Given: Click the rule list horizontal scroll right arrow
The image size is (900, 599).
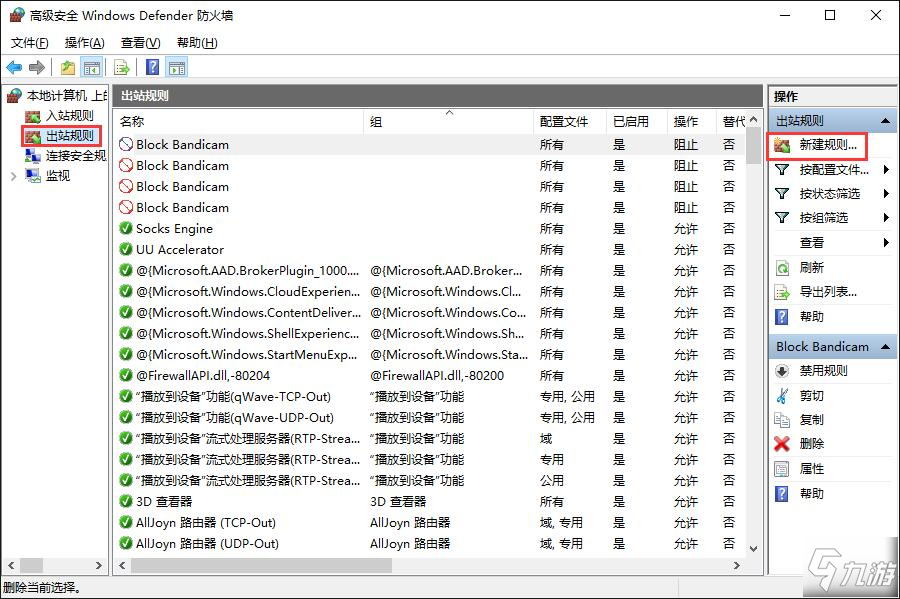Looking at the screenshot, I should pos(737,565).
